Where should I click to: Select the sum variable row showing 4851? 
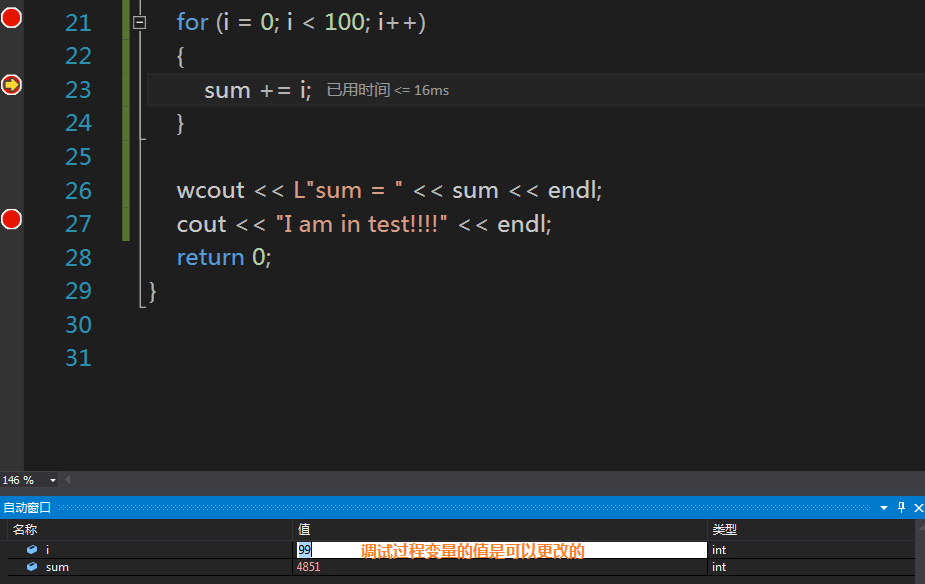[150, 567]
